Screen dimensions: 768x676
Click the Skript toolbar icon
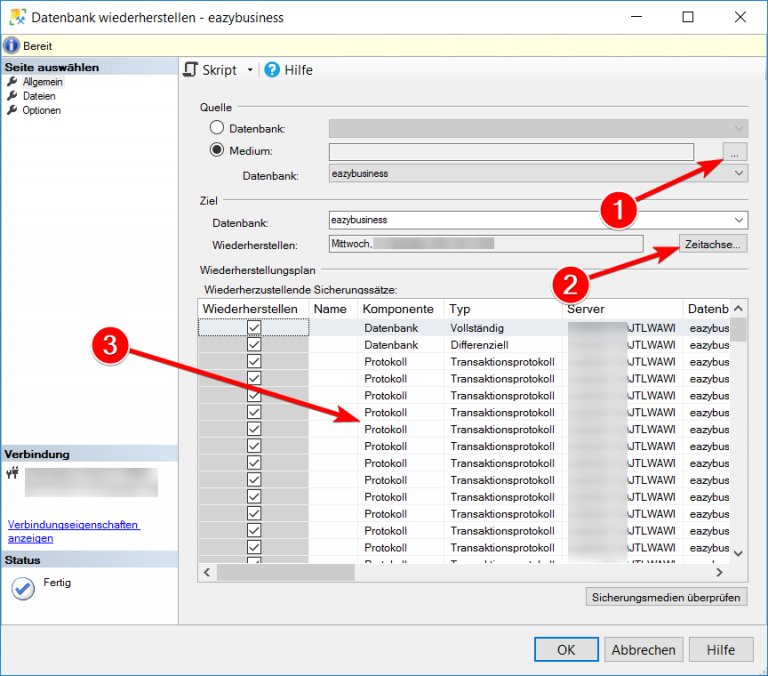coord(191,70)
